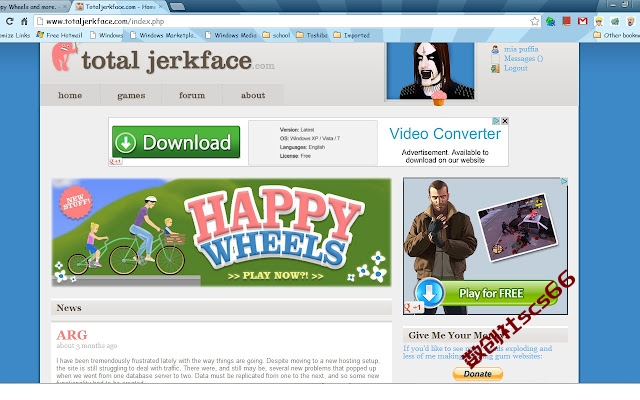
Task: Click the GTA screenshot in the ad
Action: 518,227
